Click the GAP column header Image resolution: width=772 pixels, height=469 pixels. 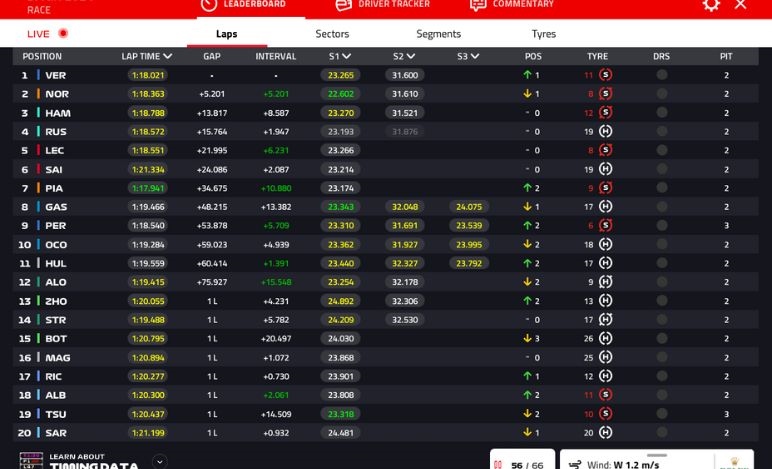click(x=212, y=57)
